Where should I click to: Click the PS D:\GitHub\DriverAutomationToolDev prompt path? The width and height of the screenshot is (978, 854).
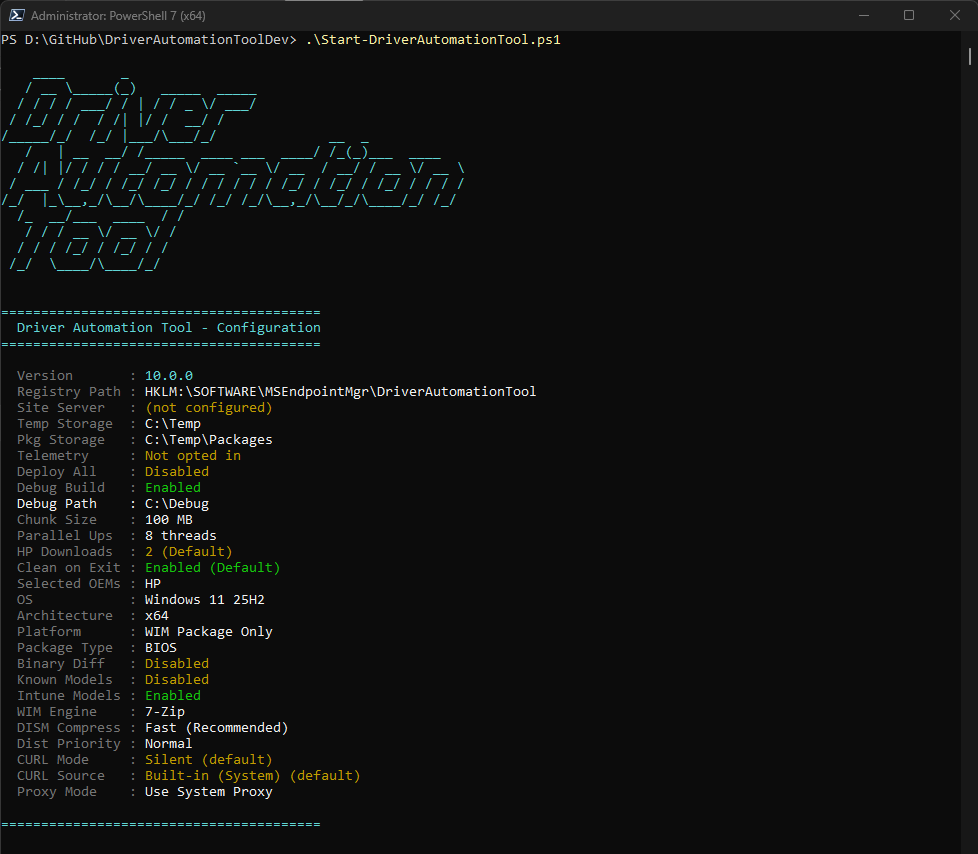pyautogui.click(x=148, y=40)
